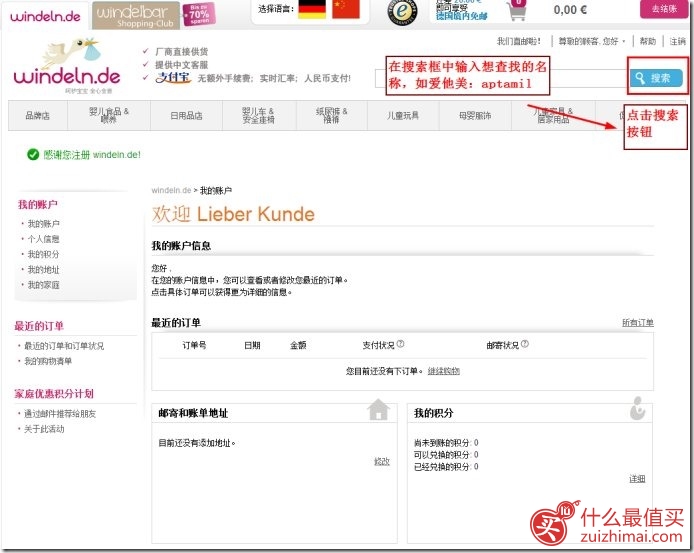Click the 感谢您注册 windeln.de! message
Viewport: 694px width, 553px height.
point(92,155)
